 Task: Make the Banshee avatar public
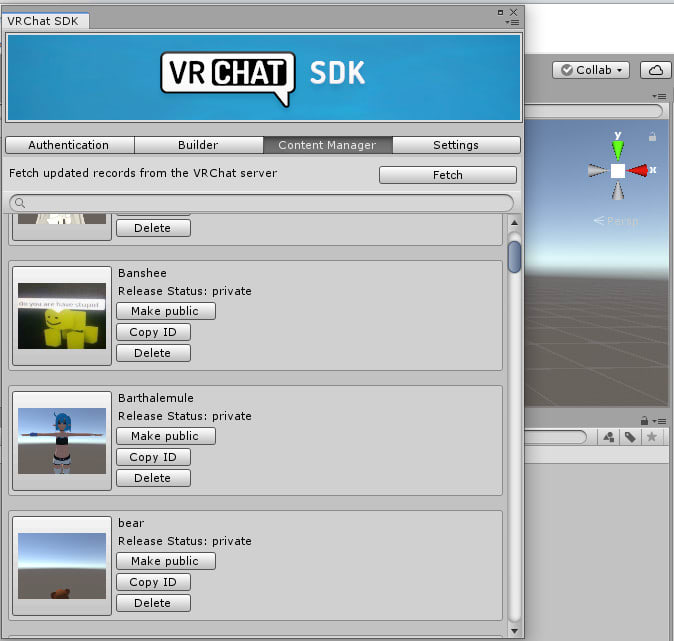click(165, 311)
